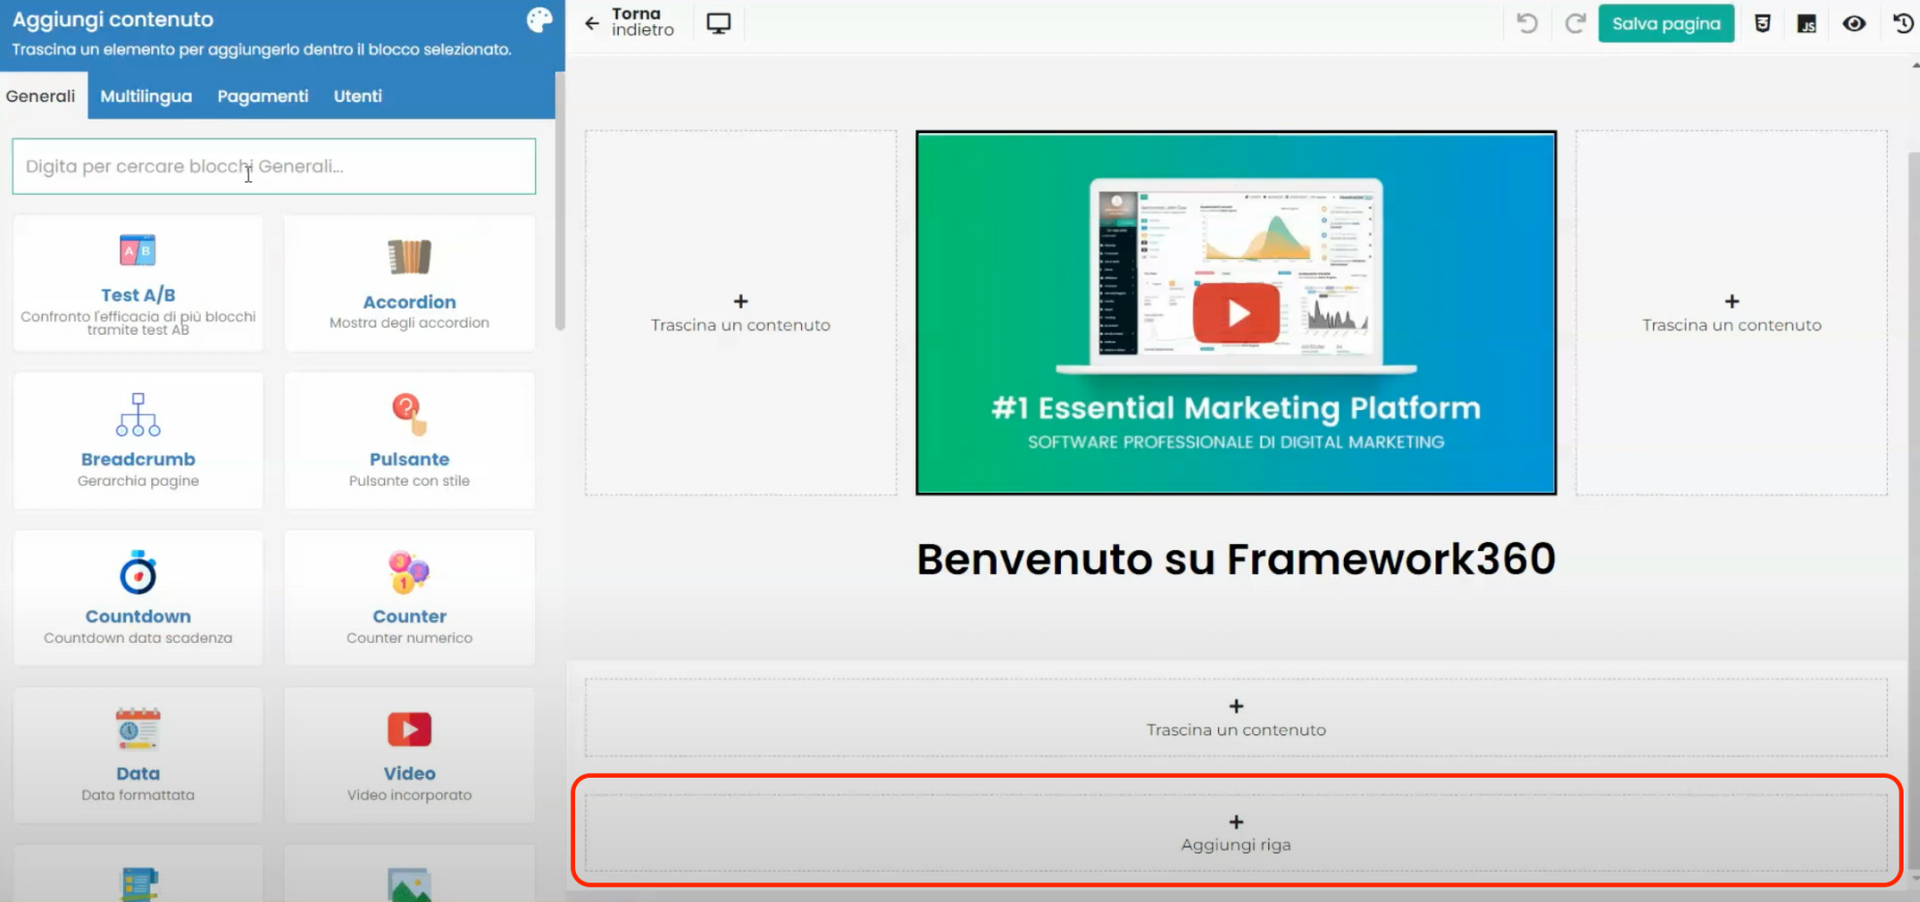Click Trascina un contenuto in left column

[740, 325]
